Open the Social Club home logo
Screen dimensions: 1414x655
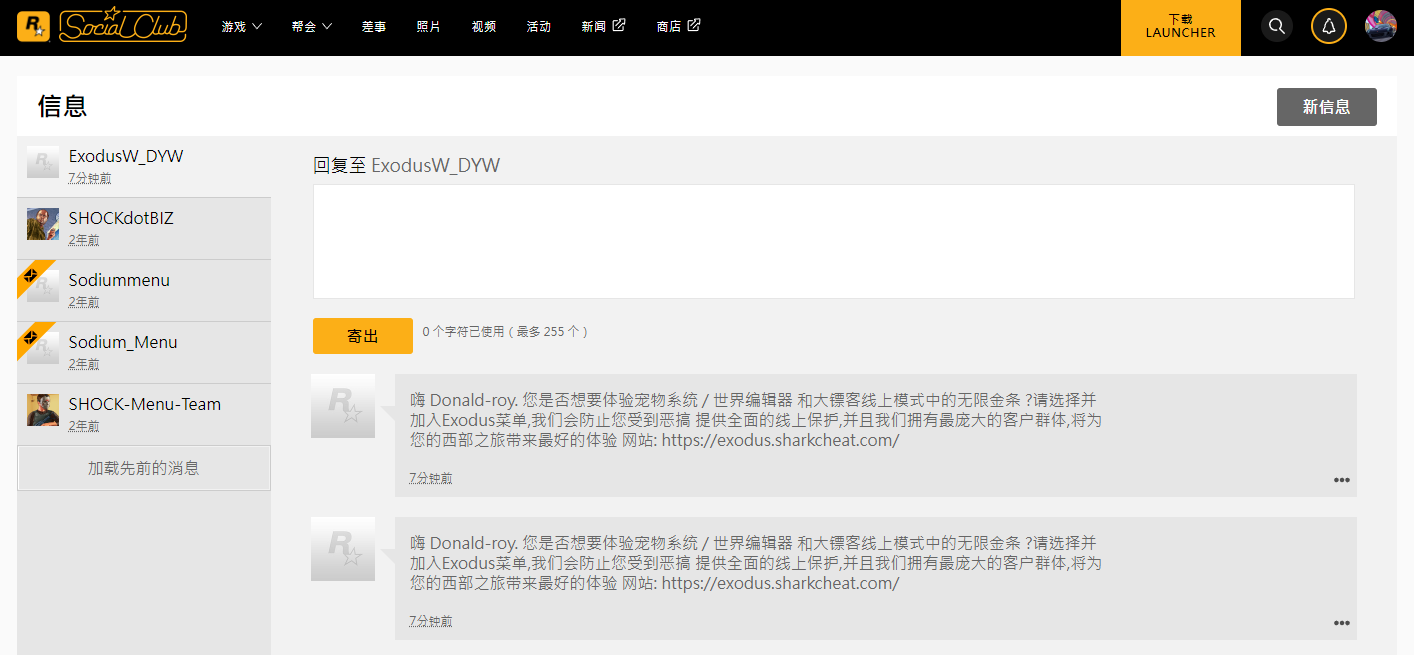coord(123,25)
